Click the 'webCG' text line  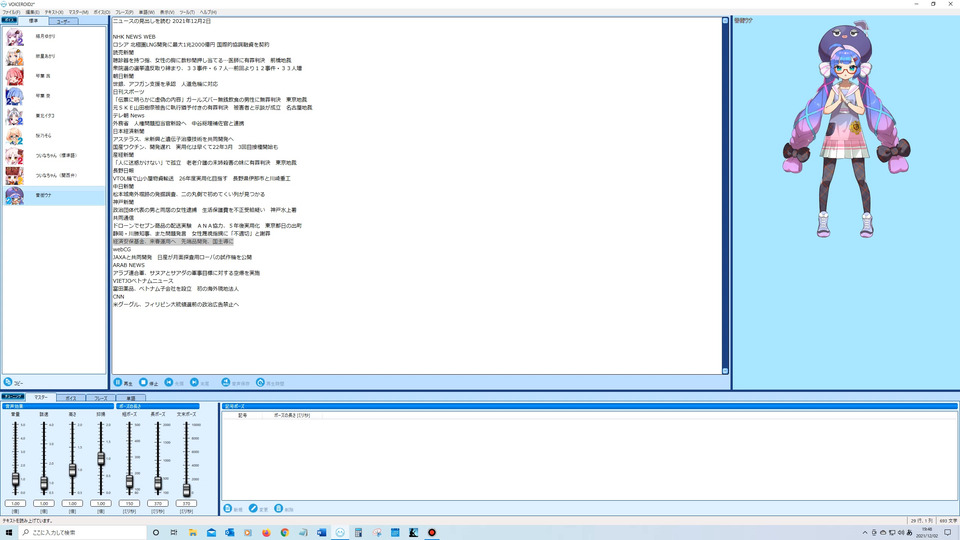point(122,249)
